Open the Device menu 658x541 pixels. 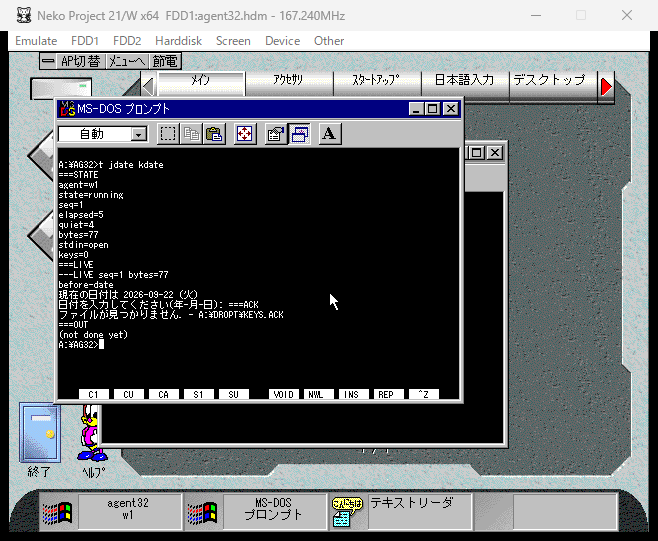coord(282,41)
